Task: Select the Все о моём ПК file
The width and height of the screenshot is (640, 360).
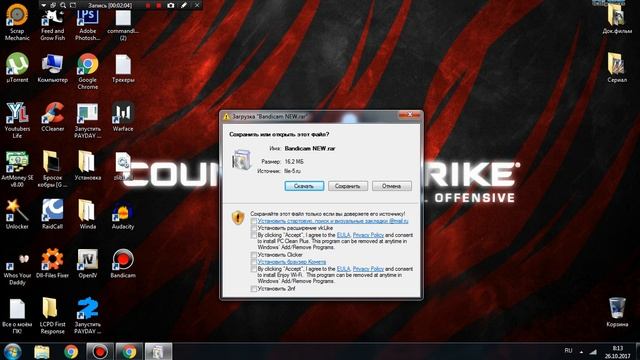Action: coord(17,316)
